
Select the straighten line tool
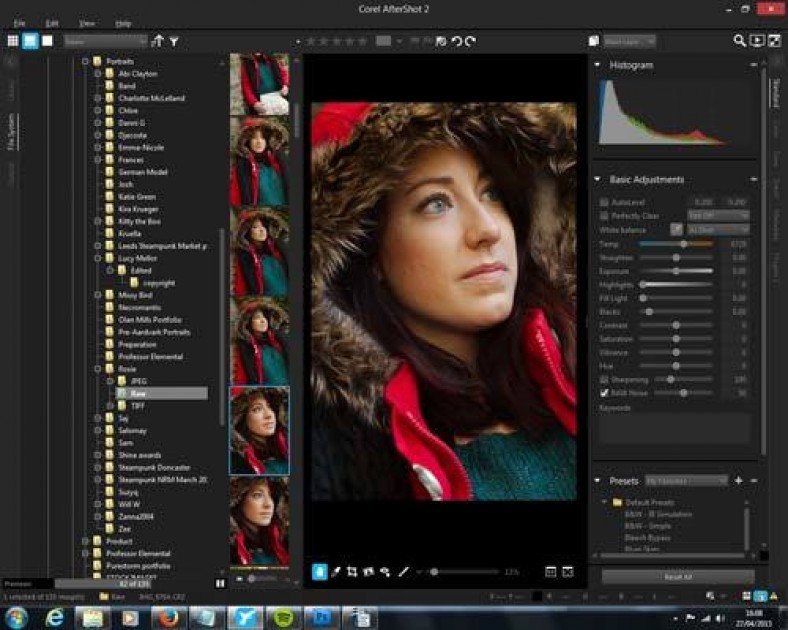404,571
